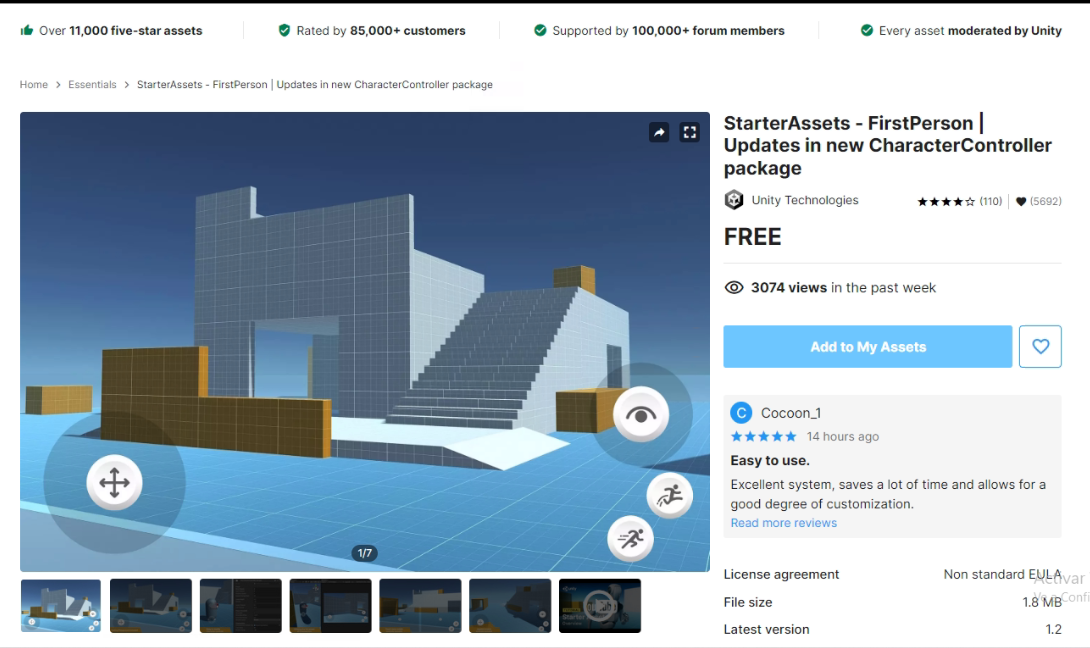Click the thumbs-up five-star assets icon
Screen dimensions: 1090x648
(27, 30)
